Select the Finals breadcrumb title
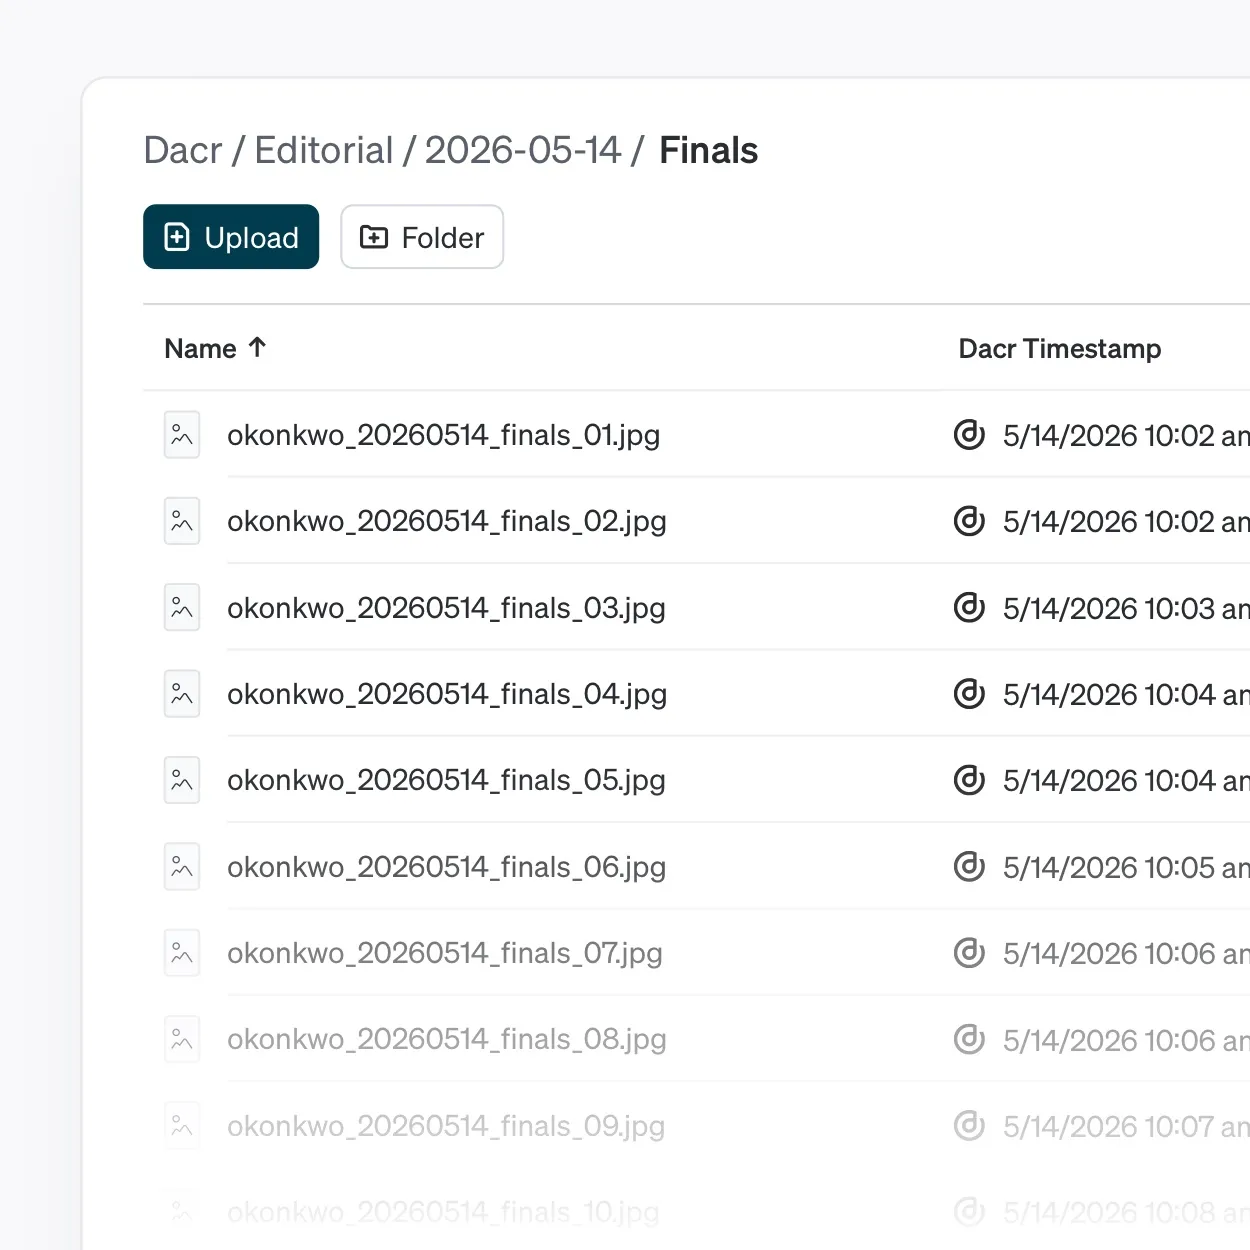This screenshot has width=1250, height=1250. tap(709, 150)
